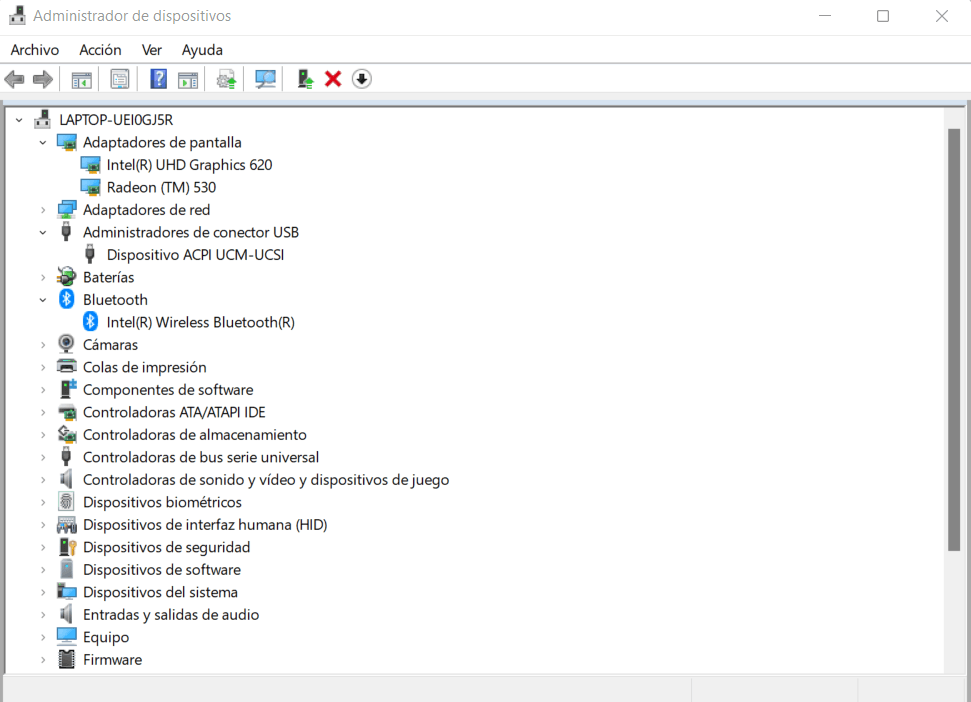Expand Controladoras de bus serie universal

[x=43, y=457]
